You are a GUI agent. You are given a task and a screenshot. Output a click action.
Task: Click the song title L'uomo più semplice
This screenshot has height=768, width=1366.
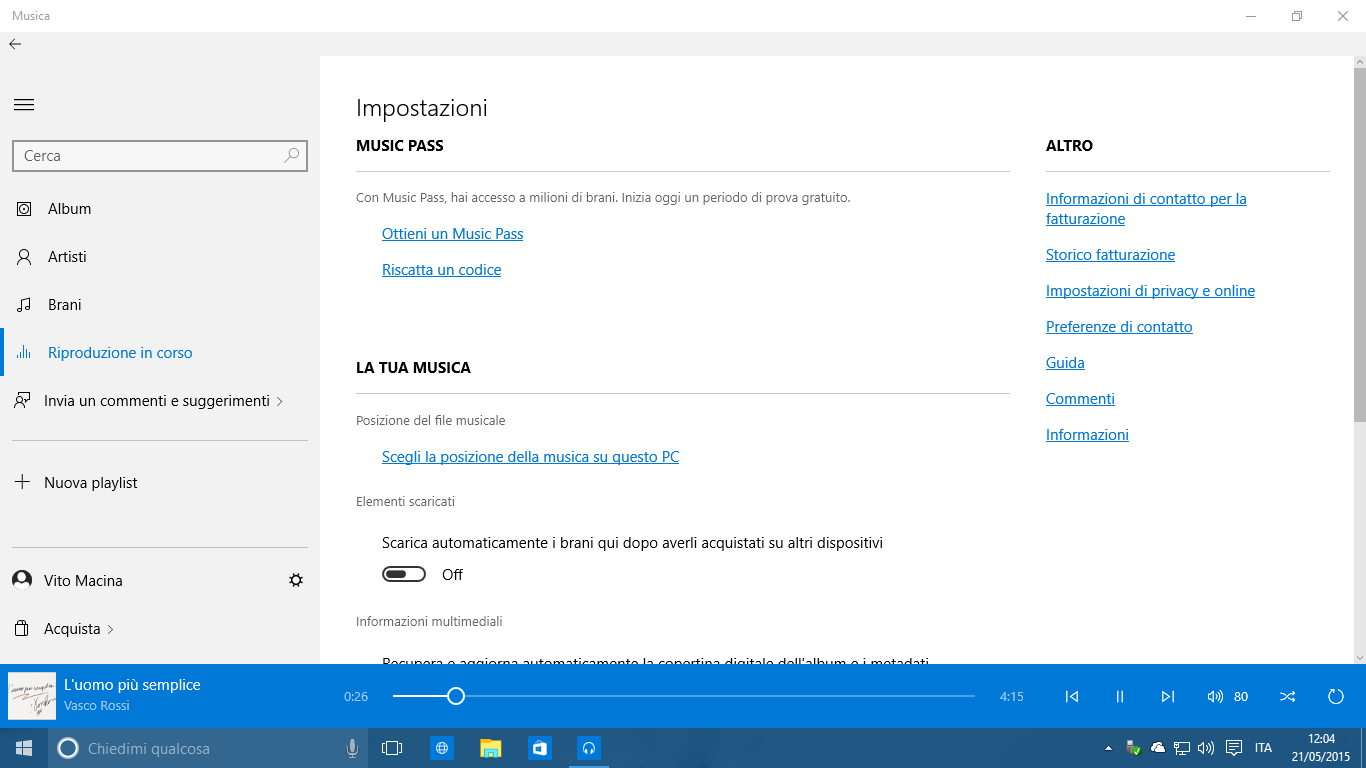pyautogui.click(x=132, y=685)
